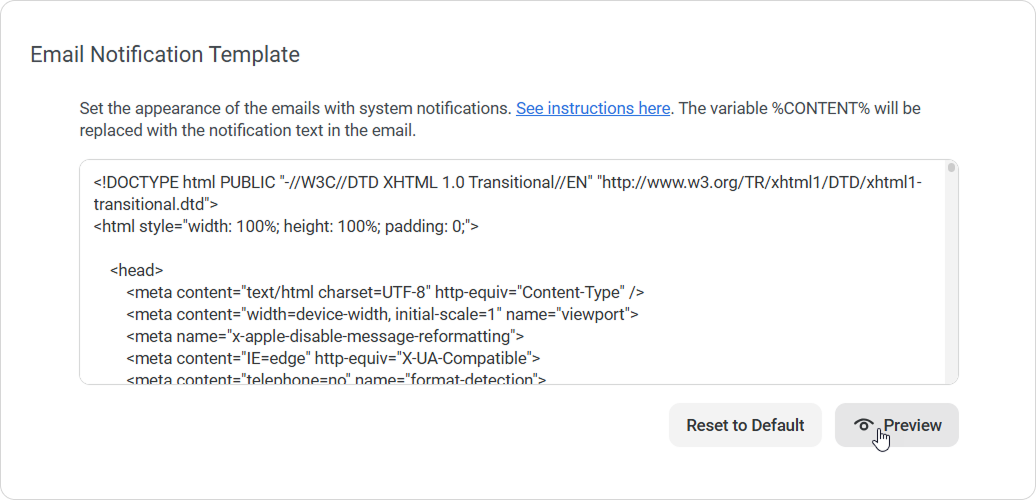Open the See instructions here link

593,108
